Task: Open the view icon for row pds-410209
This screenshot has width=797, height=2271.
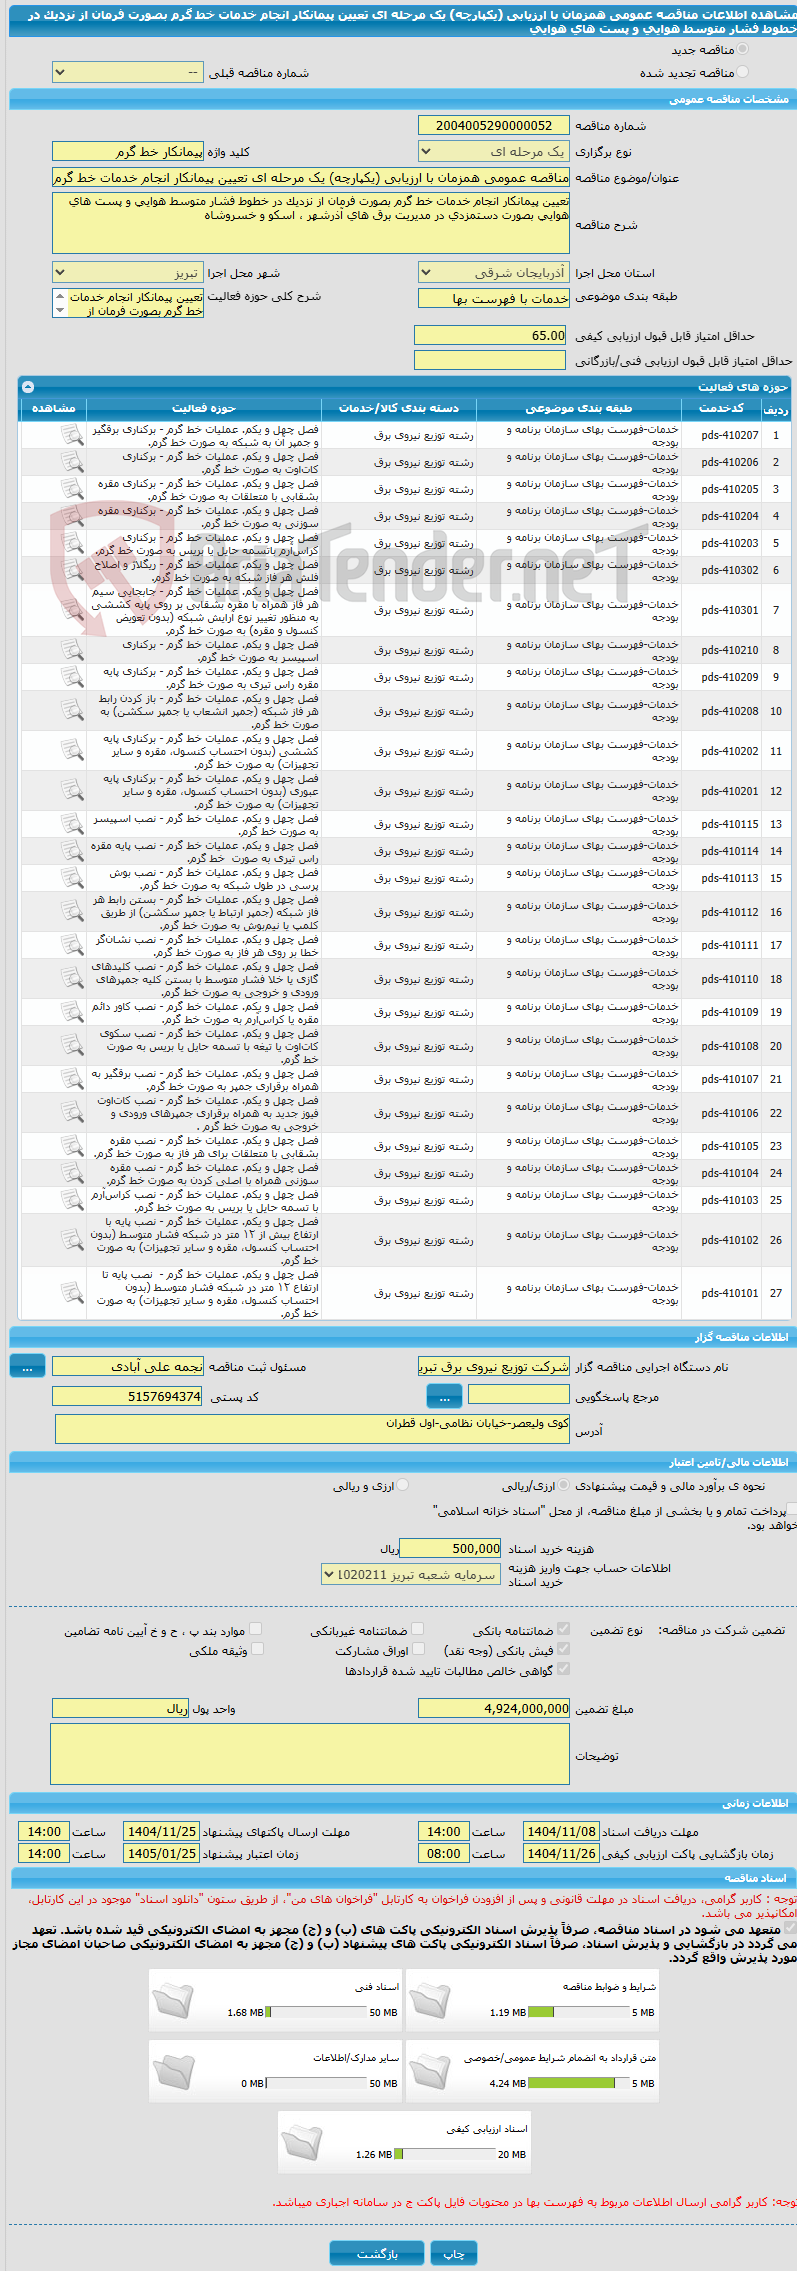Action: pyautogui.click(x=71, y=677)
